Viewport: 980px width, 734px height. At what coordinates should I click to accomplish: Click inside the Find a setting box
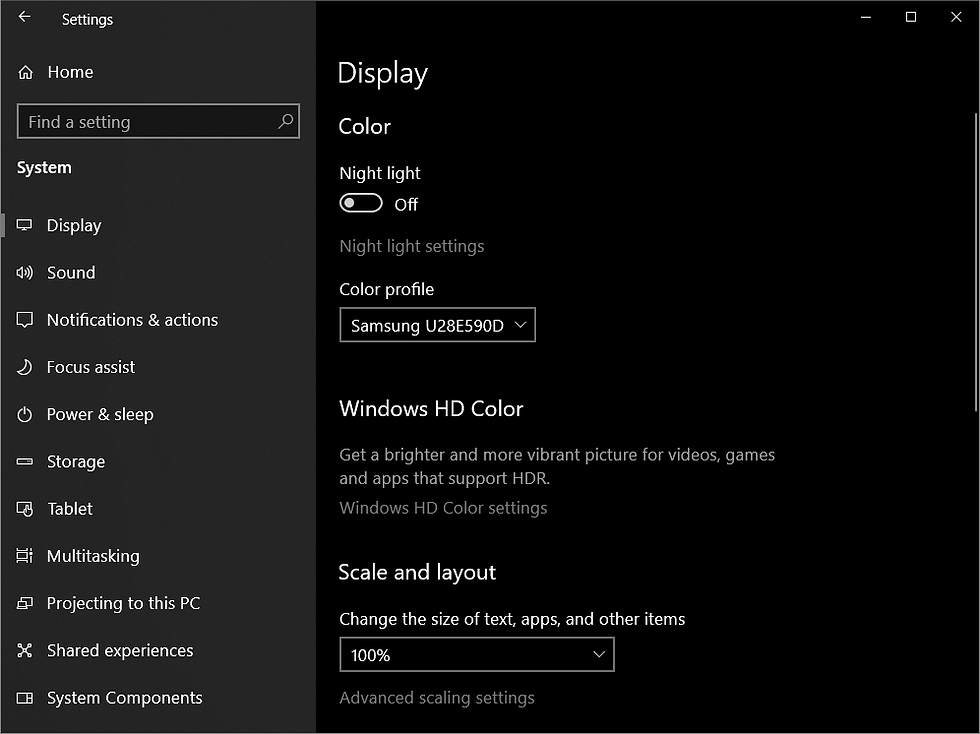157,121
